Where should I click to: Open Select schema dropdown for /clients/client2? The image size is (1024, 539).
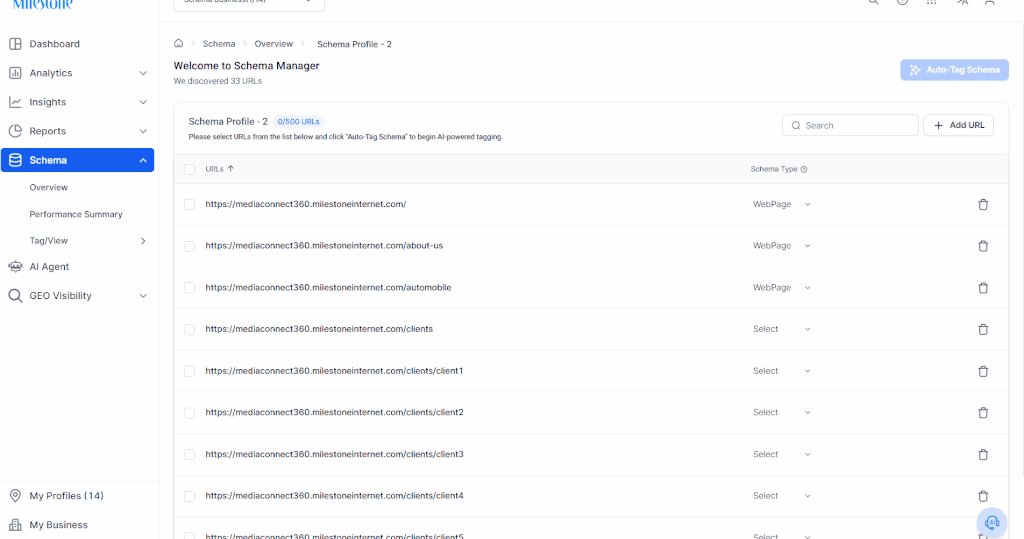pos(782,412)
